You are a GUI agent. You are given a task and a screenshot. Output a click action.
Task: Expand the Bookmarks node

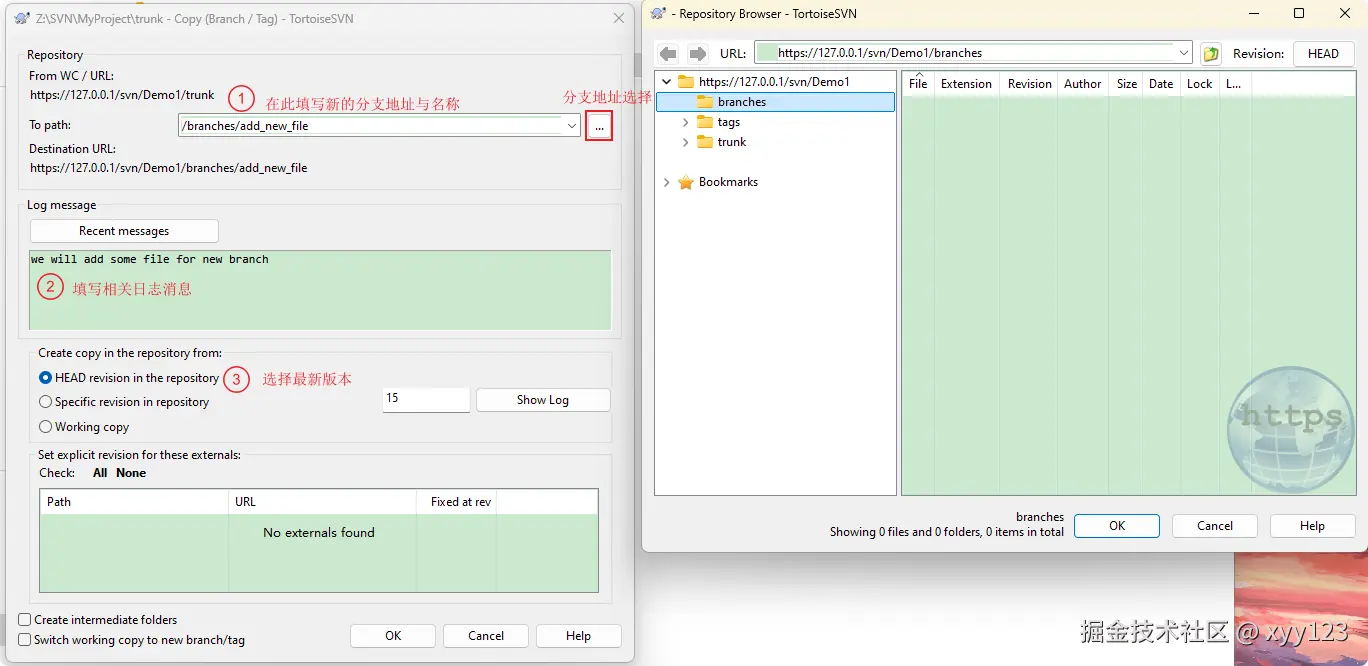tap(667, 182)
